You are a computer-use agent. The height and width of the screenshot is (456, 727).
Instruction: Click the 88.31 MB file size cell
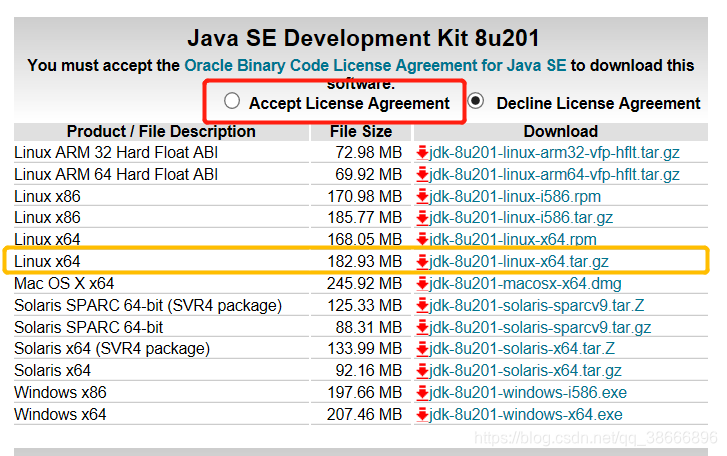[369, 328]
